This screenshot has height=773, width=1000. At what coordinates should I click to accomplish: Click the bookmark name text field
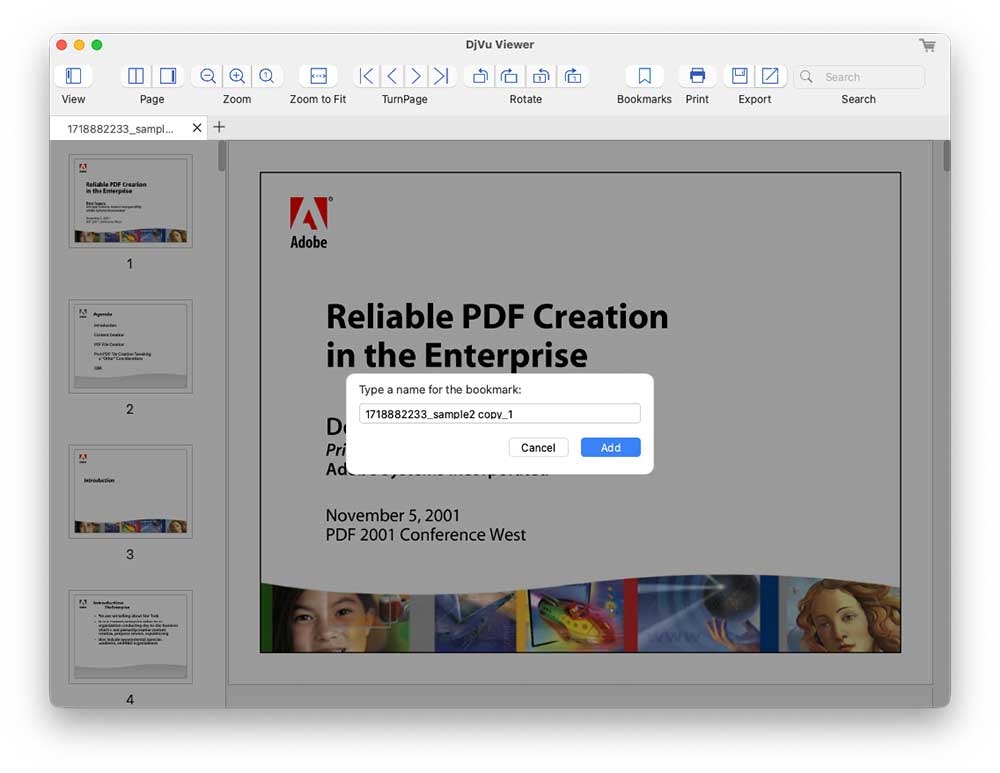tap(499, 413)
